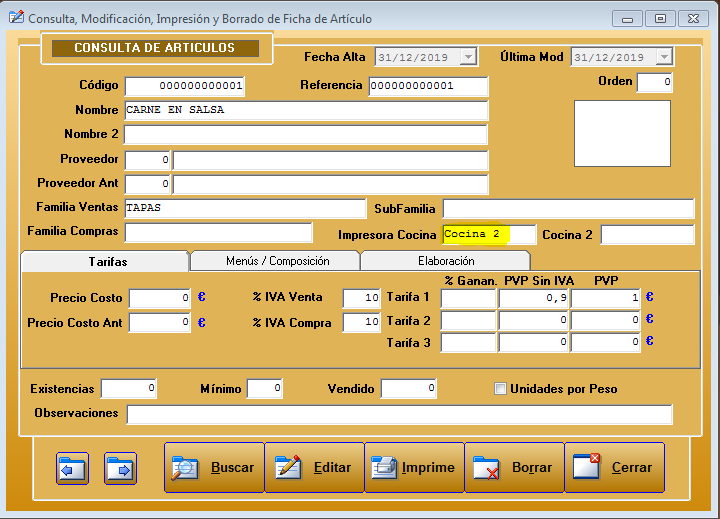
Task: Click the Orden input field
Action: pyautogui.click(x=655, y=82)
